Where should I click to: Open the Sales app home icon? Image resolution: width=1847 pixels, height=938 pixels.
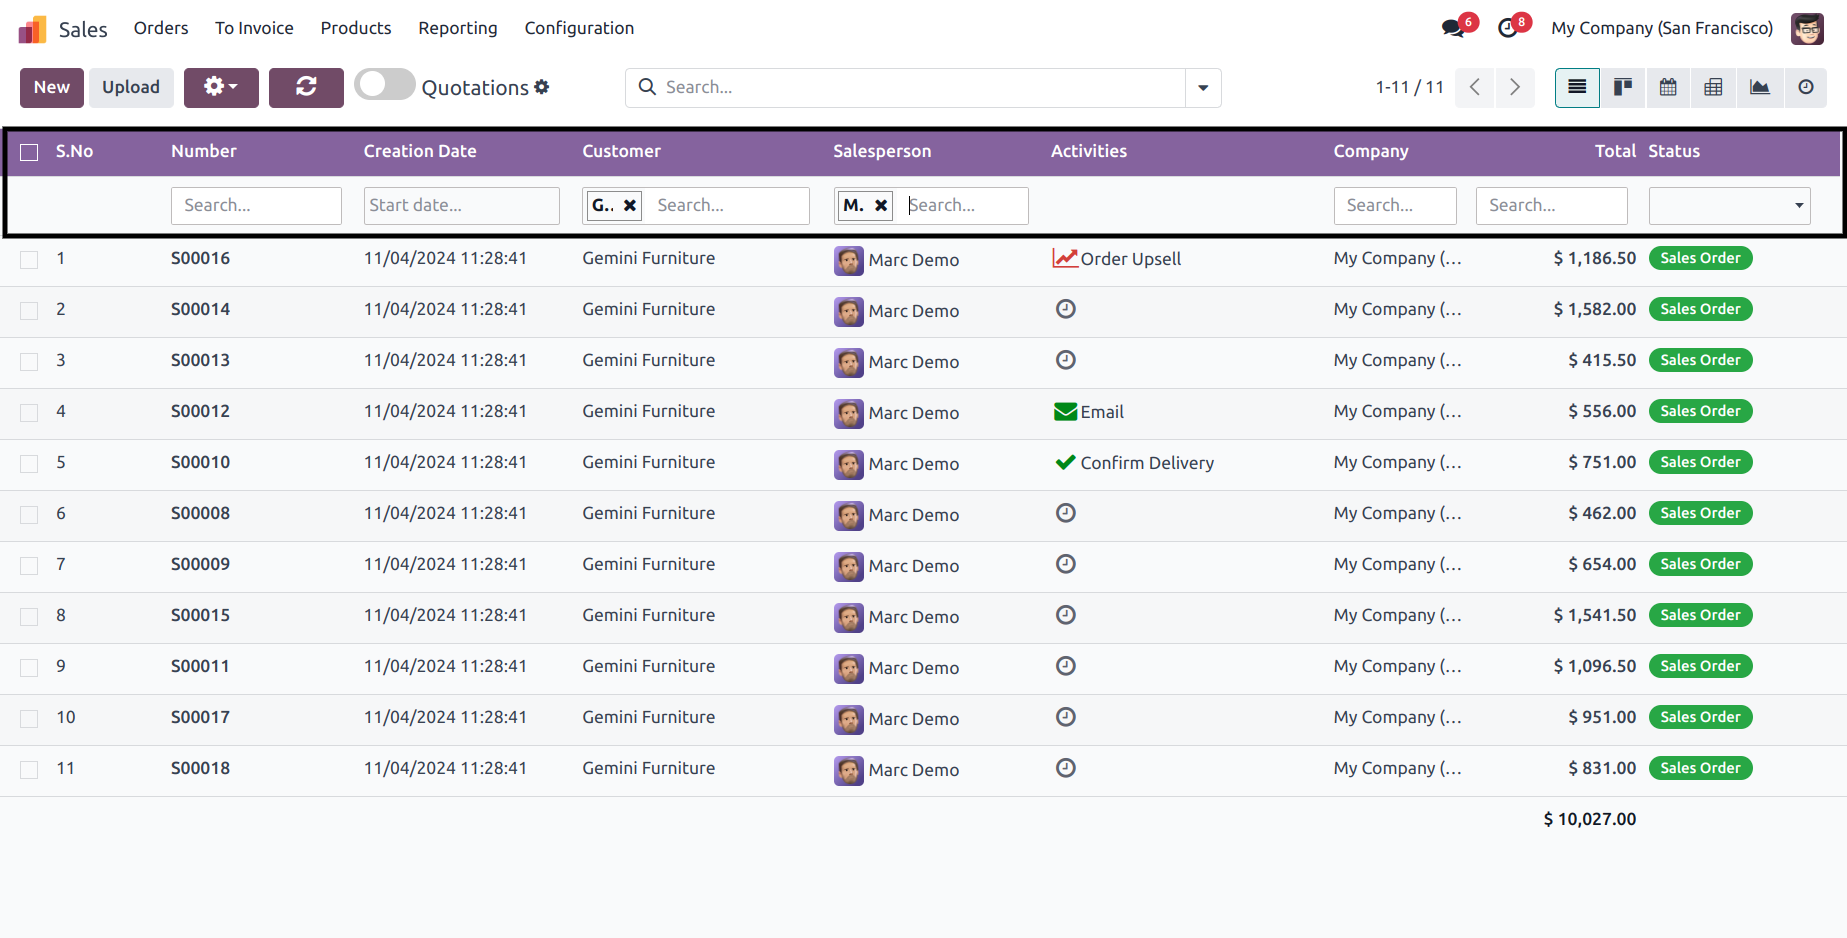[x=32, y=29]
